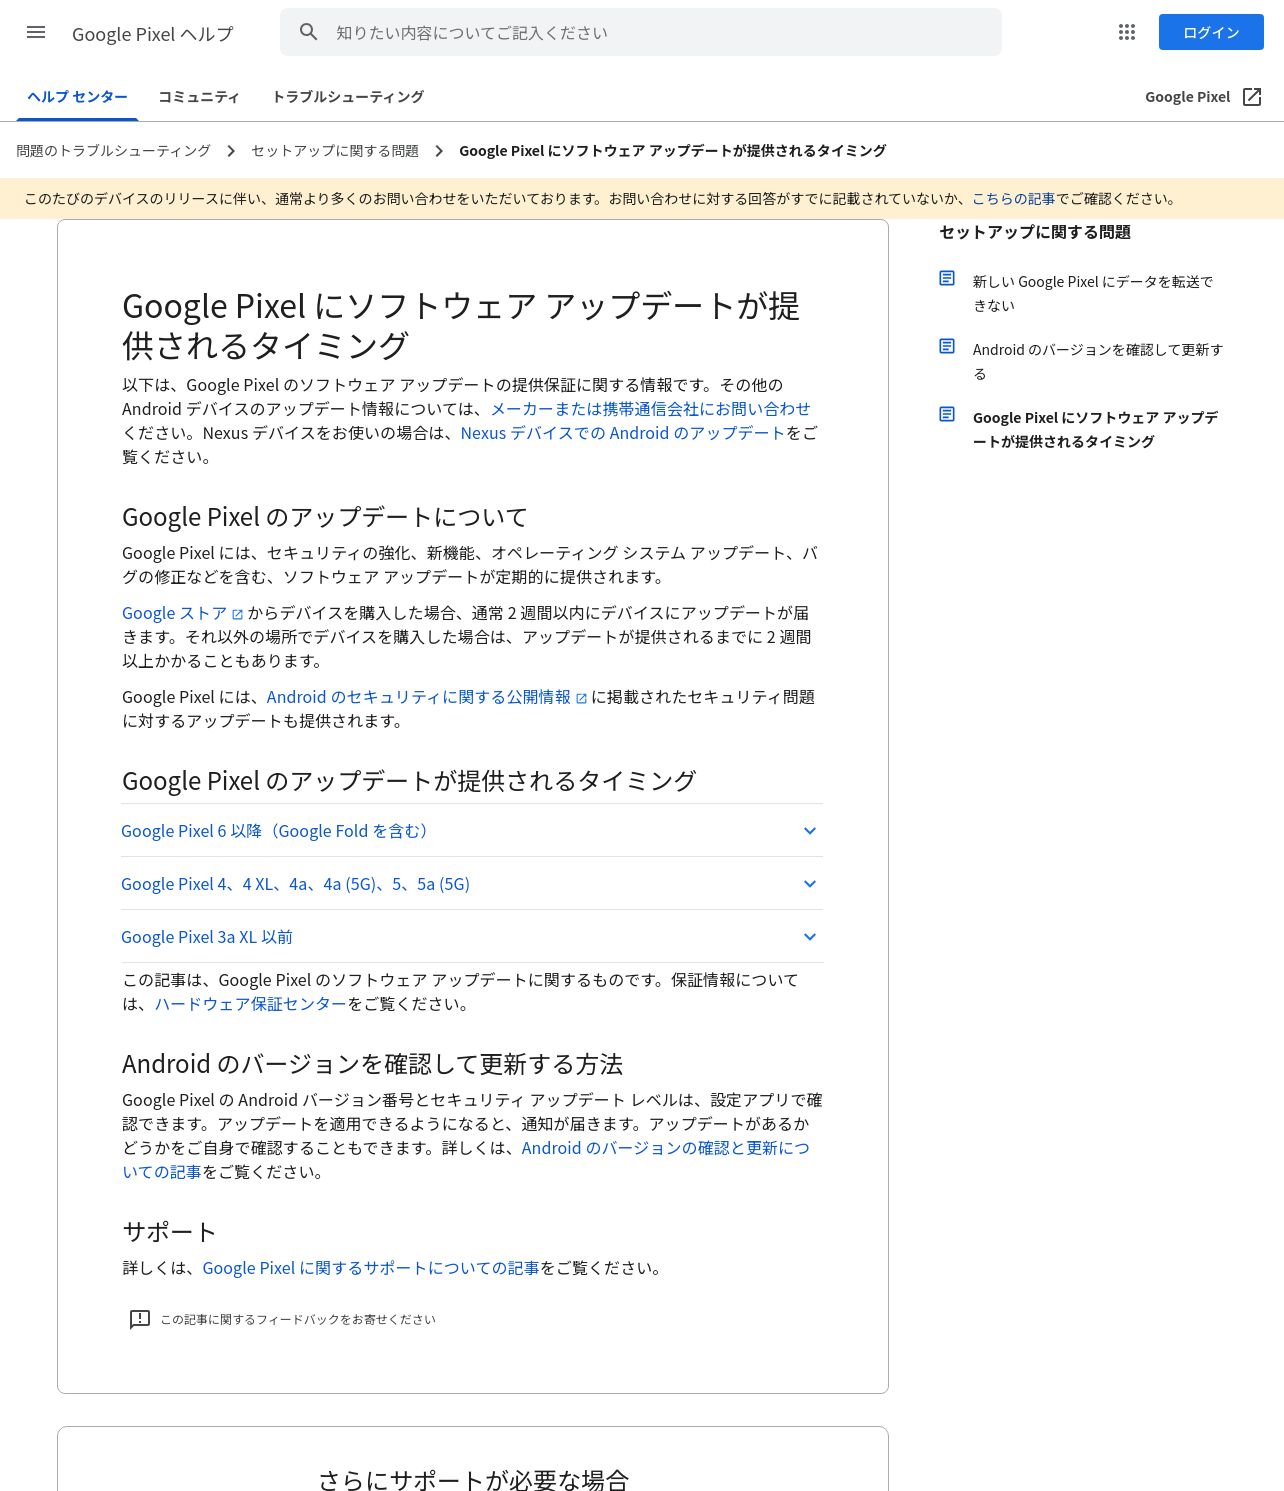1284x1491 pixels.
Task: Click chevron for Pixel 3a XL 以前 row
Action: pos(810,937)
